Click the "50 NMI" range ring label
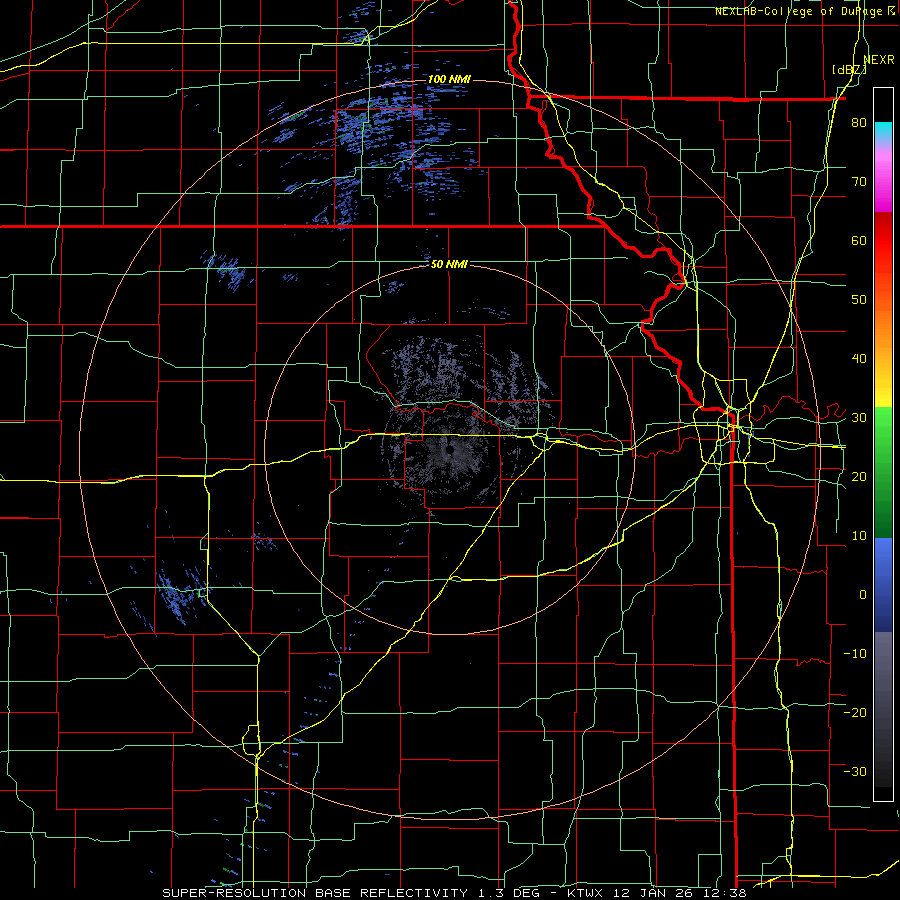 pyautogui.click(x=449, y=264)
